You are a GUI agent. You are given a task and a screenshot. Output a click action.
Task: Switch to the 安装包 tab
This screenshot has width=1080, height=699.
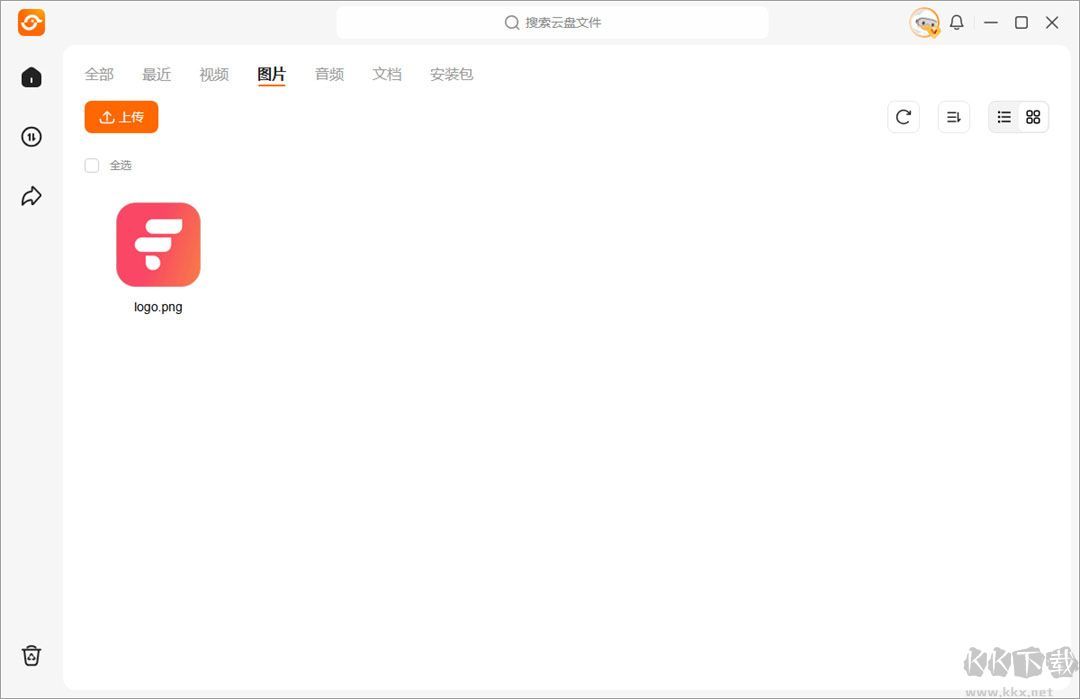(x=452, y=74)
